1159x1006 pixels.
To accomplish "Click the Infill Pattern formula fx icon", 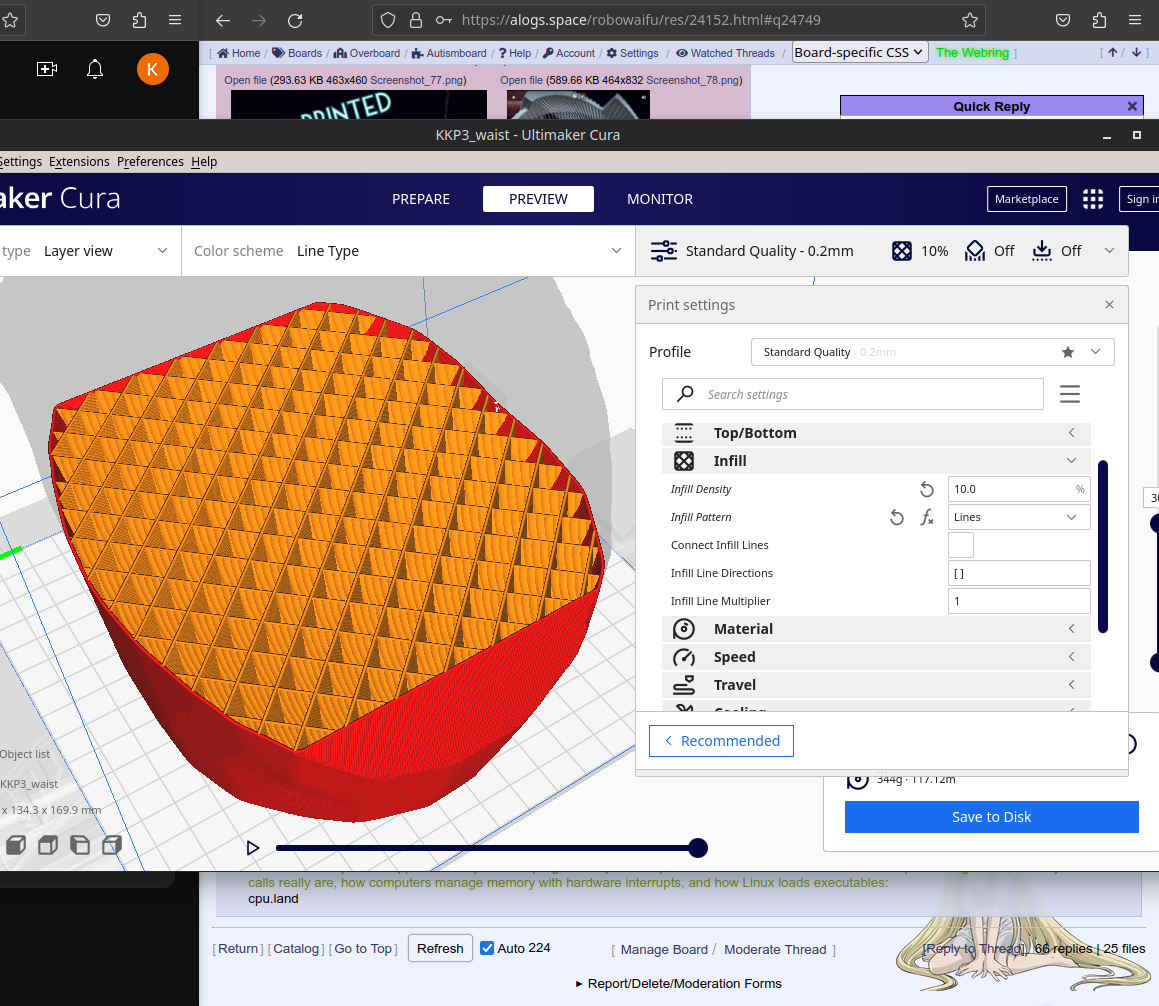I will [927, 517].
